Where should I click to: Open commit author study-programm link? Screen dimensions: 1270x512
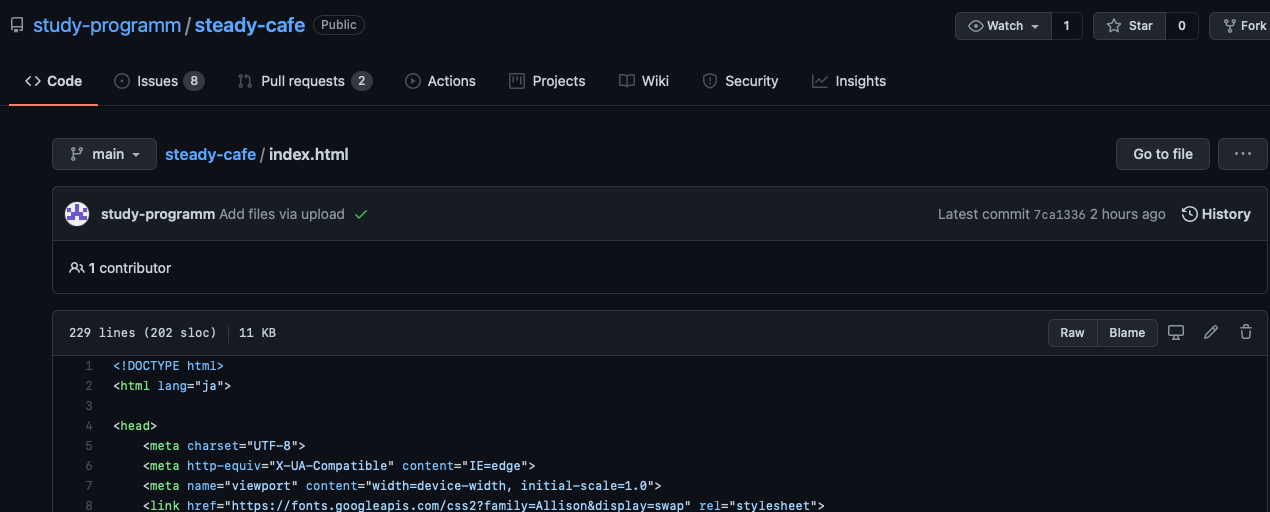click(x=158, y=214)
